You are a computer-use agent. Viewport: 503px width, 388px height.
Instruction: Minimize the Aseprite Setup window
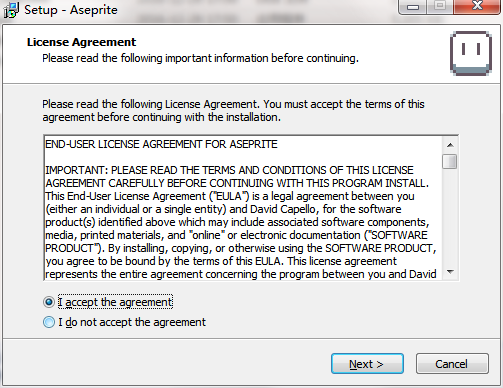coord(413,7)
